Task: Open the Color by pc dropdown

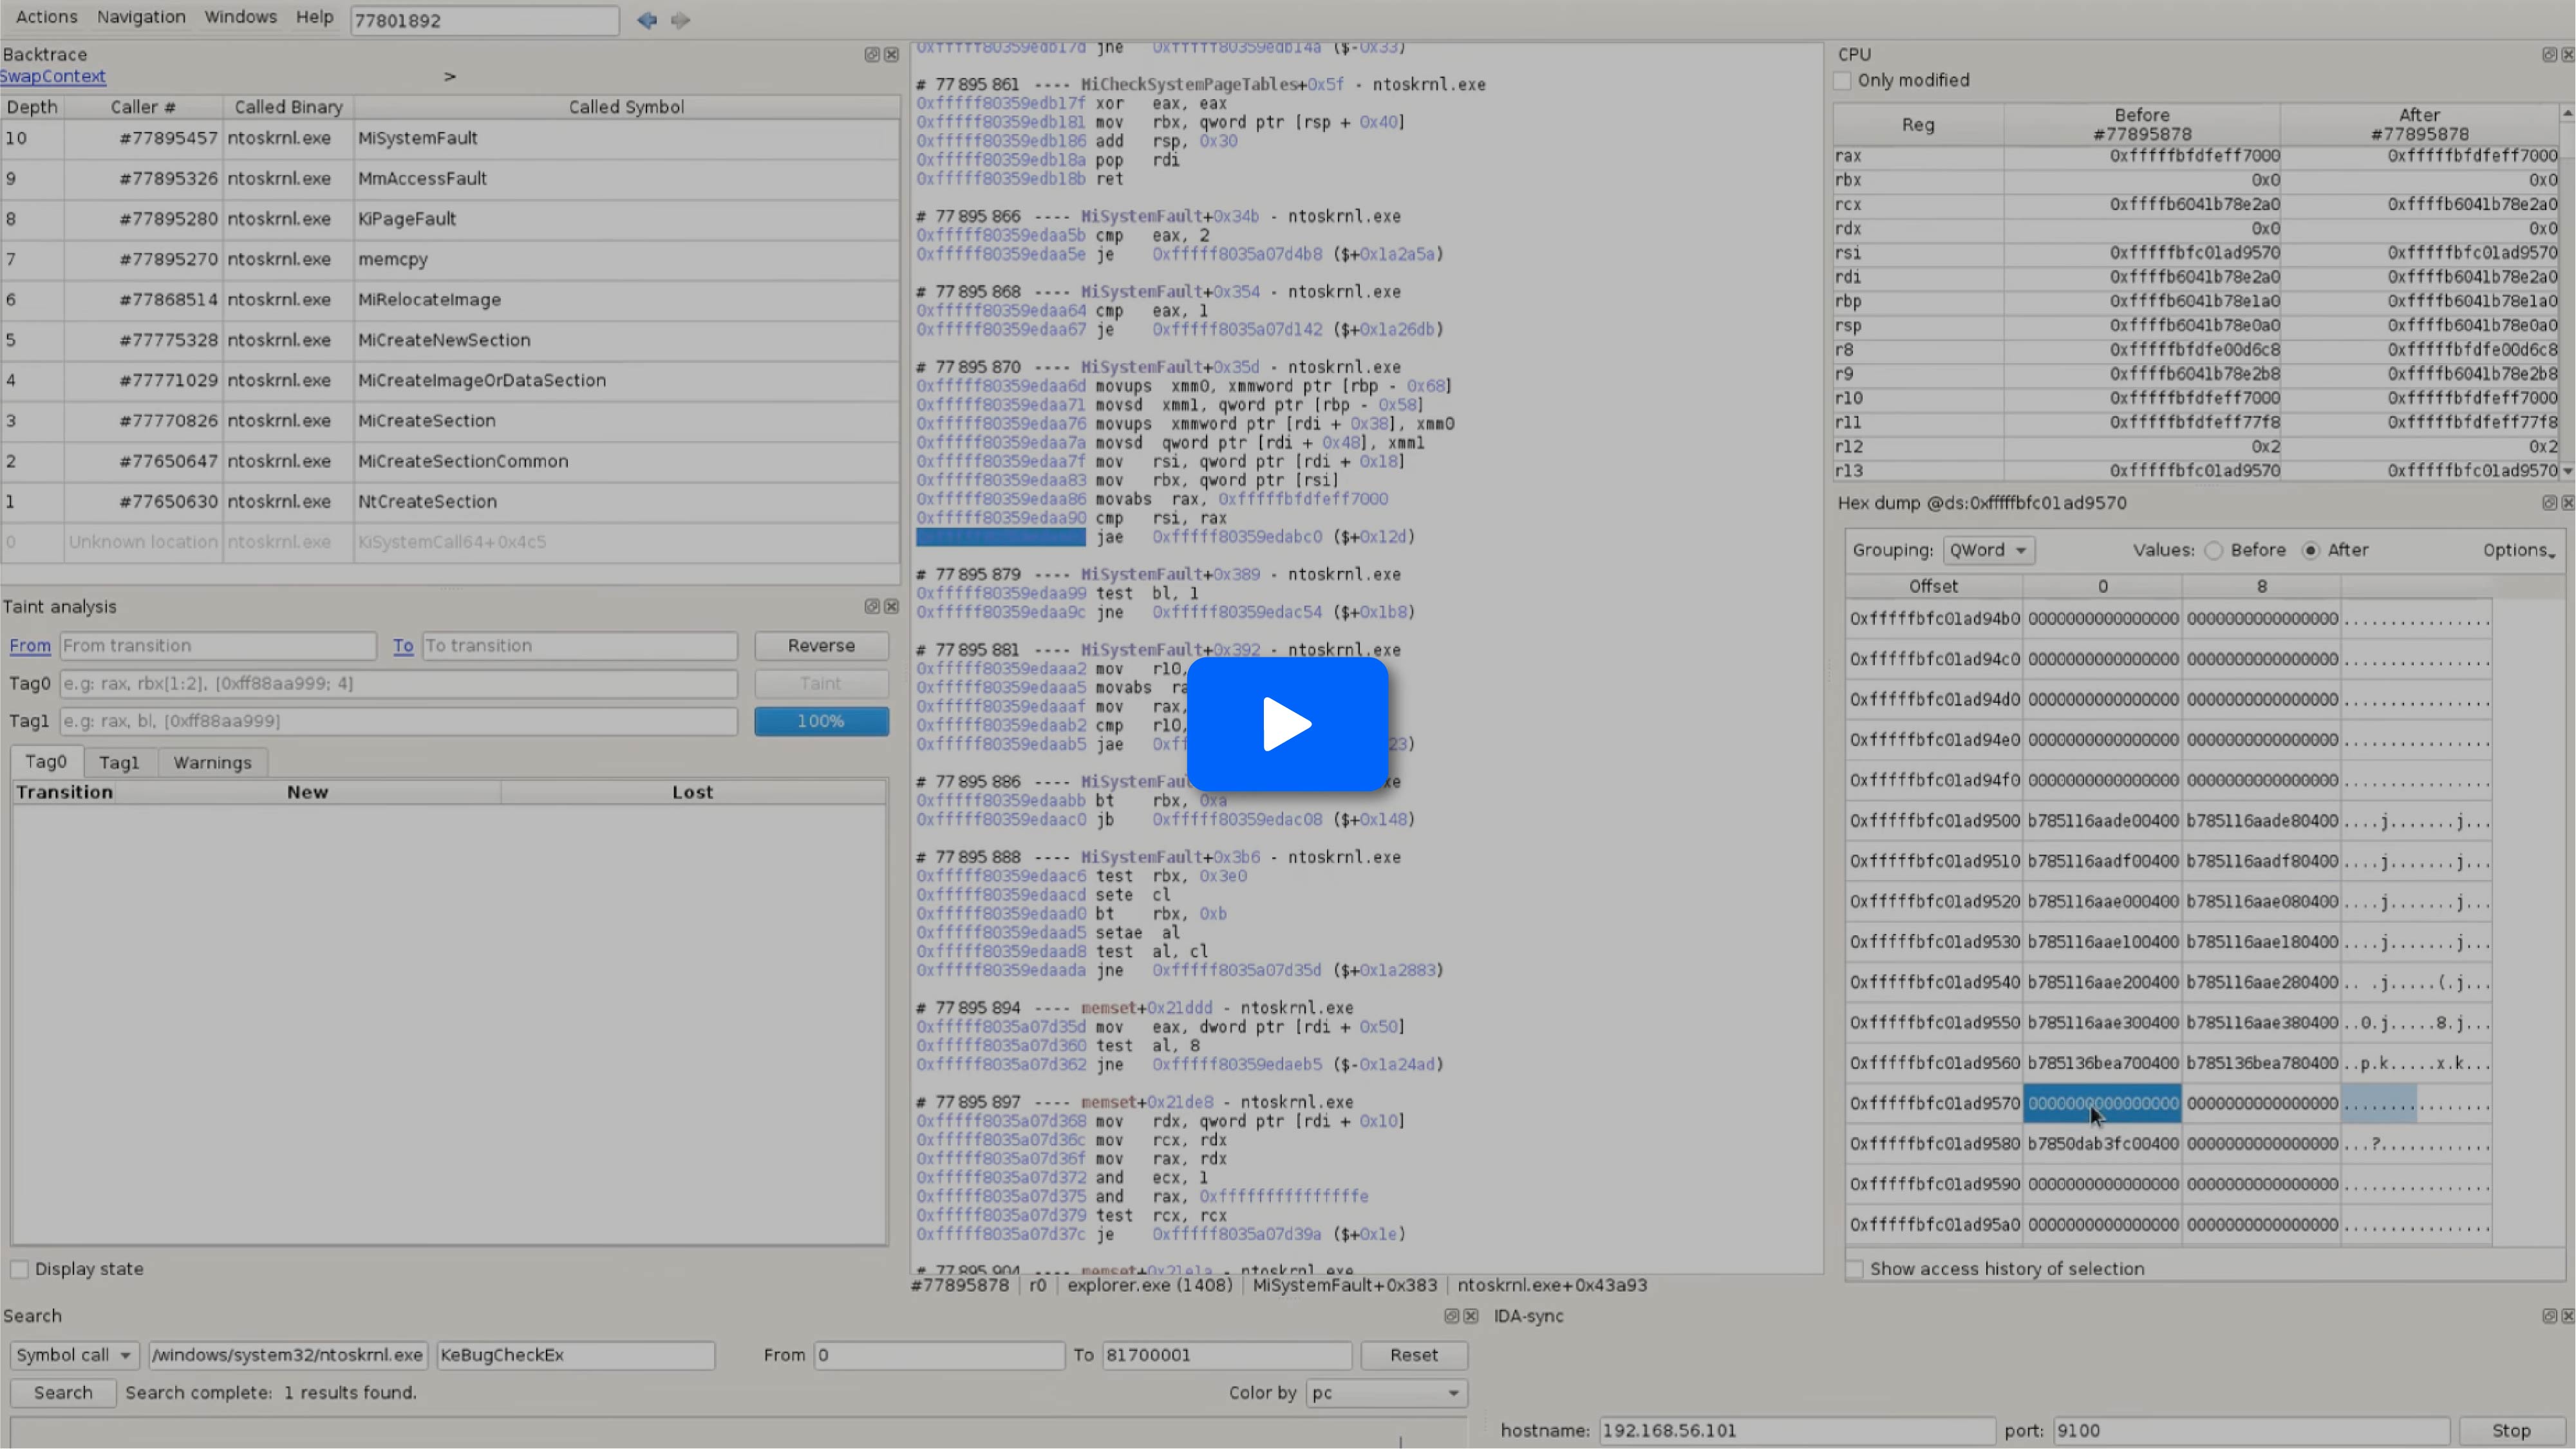Action: tap(1385, 1393)
